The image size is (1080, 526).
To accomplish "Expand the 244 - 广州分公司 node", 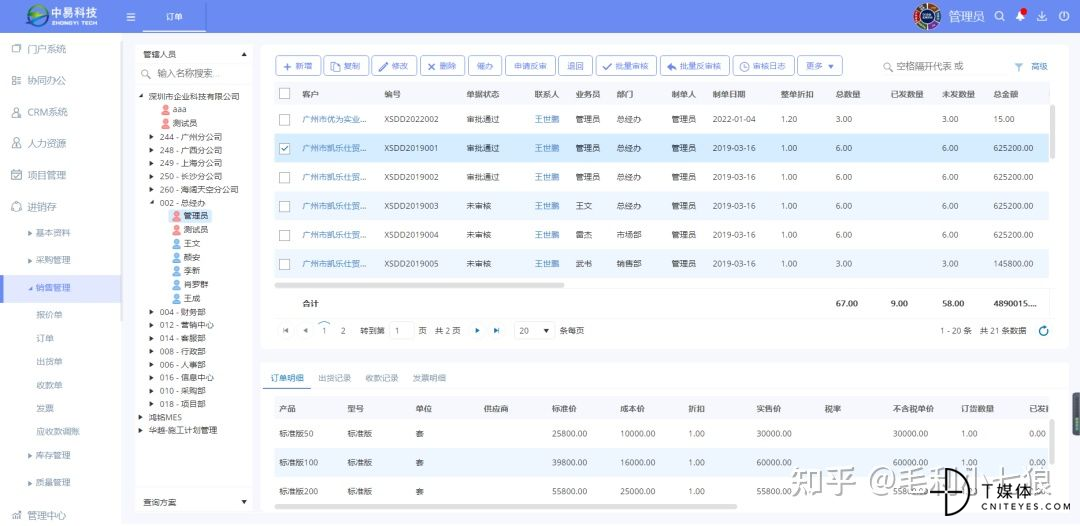I will [152, 137].
